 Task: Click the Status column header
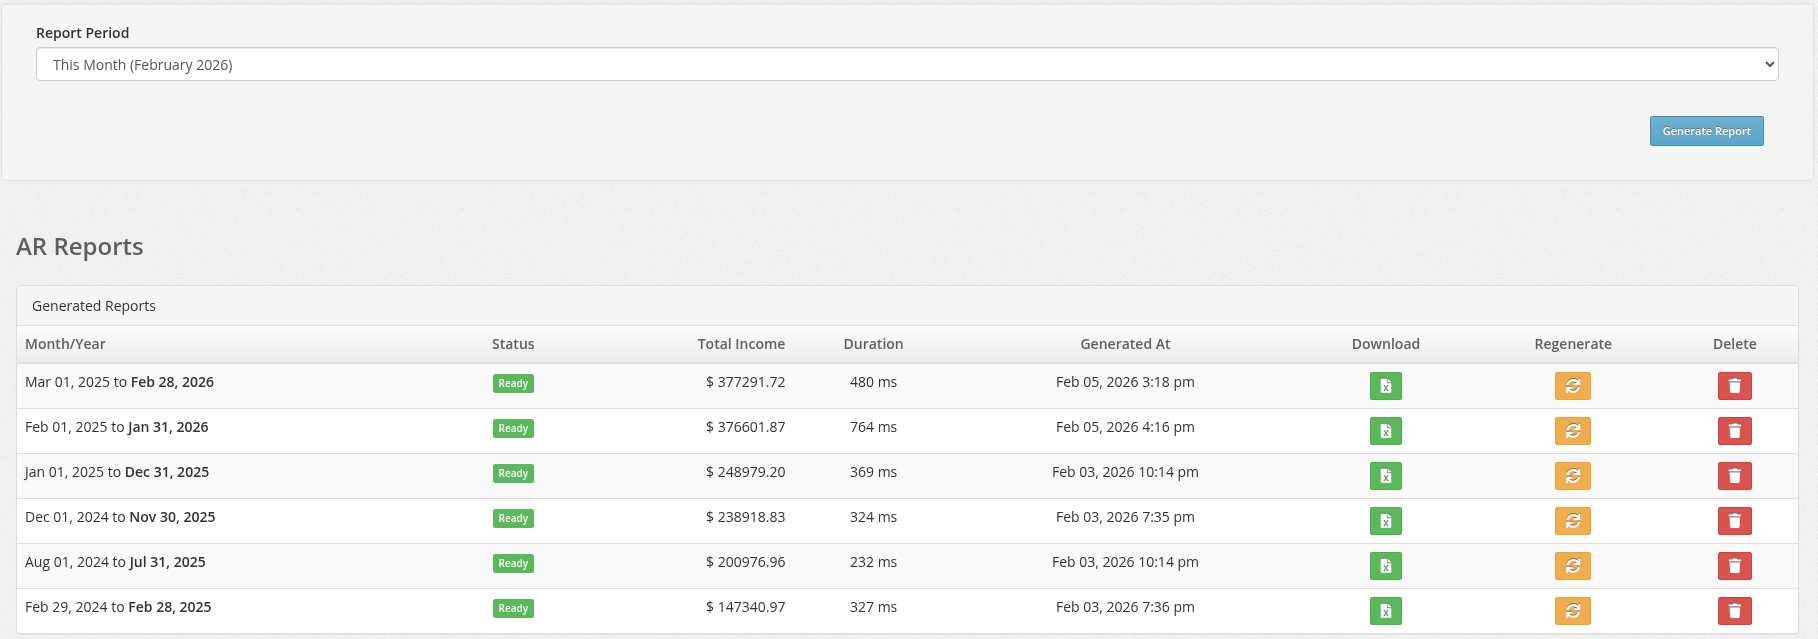[x=513, y=344]
